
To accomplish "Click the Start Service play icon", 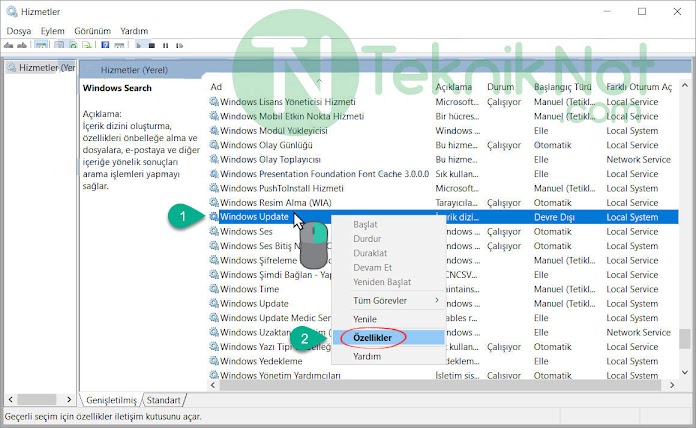I will tap(138, 45).
